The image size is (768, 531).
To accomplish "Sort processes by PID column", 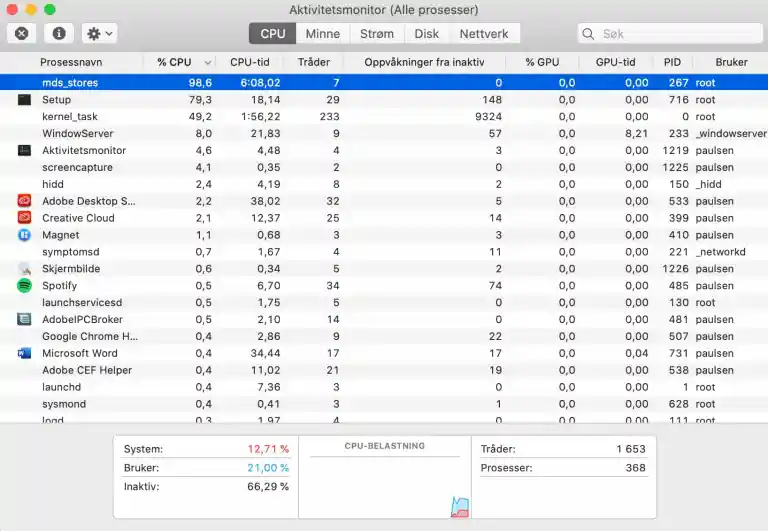I will pyautogui.click(x=672, y=62).
